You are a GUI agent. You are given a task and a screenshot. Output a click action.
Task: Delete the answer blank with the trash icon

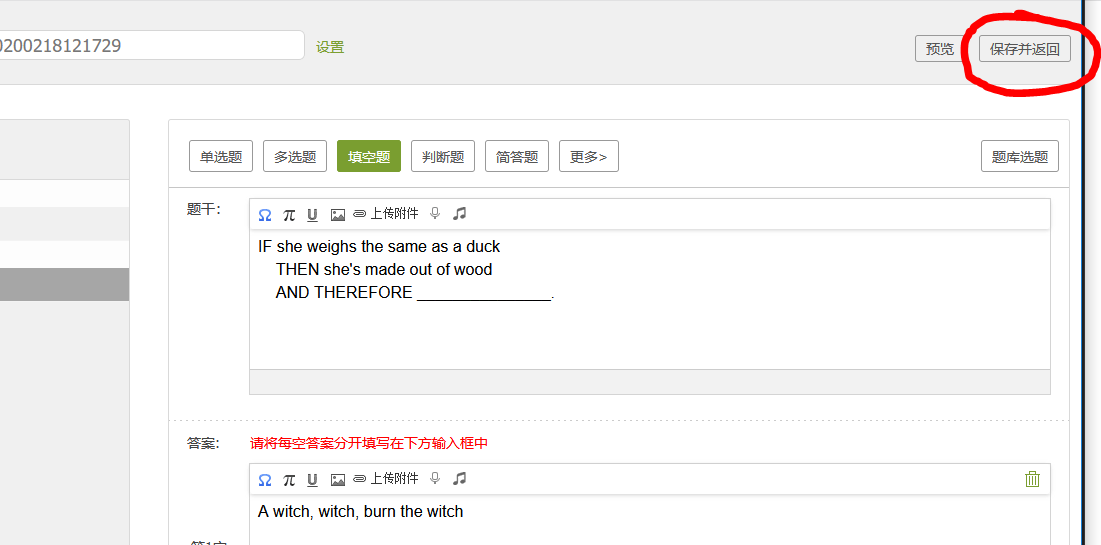pos(1032,479)
